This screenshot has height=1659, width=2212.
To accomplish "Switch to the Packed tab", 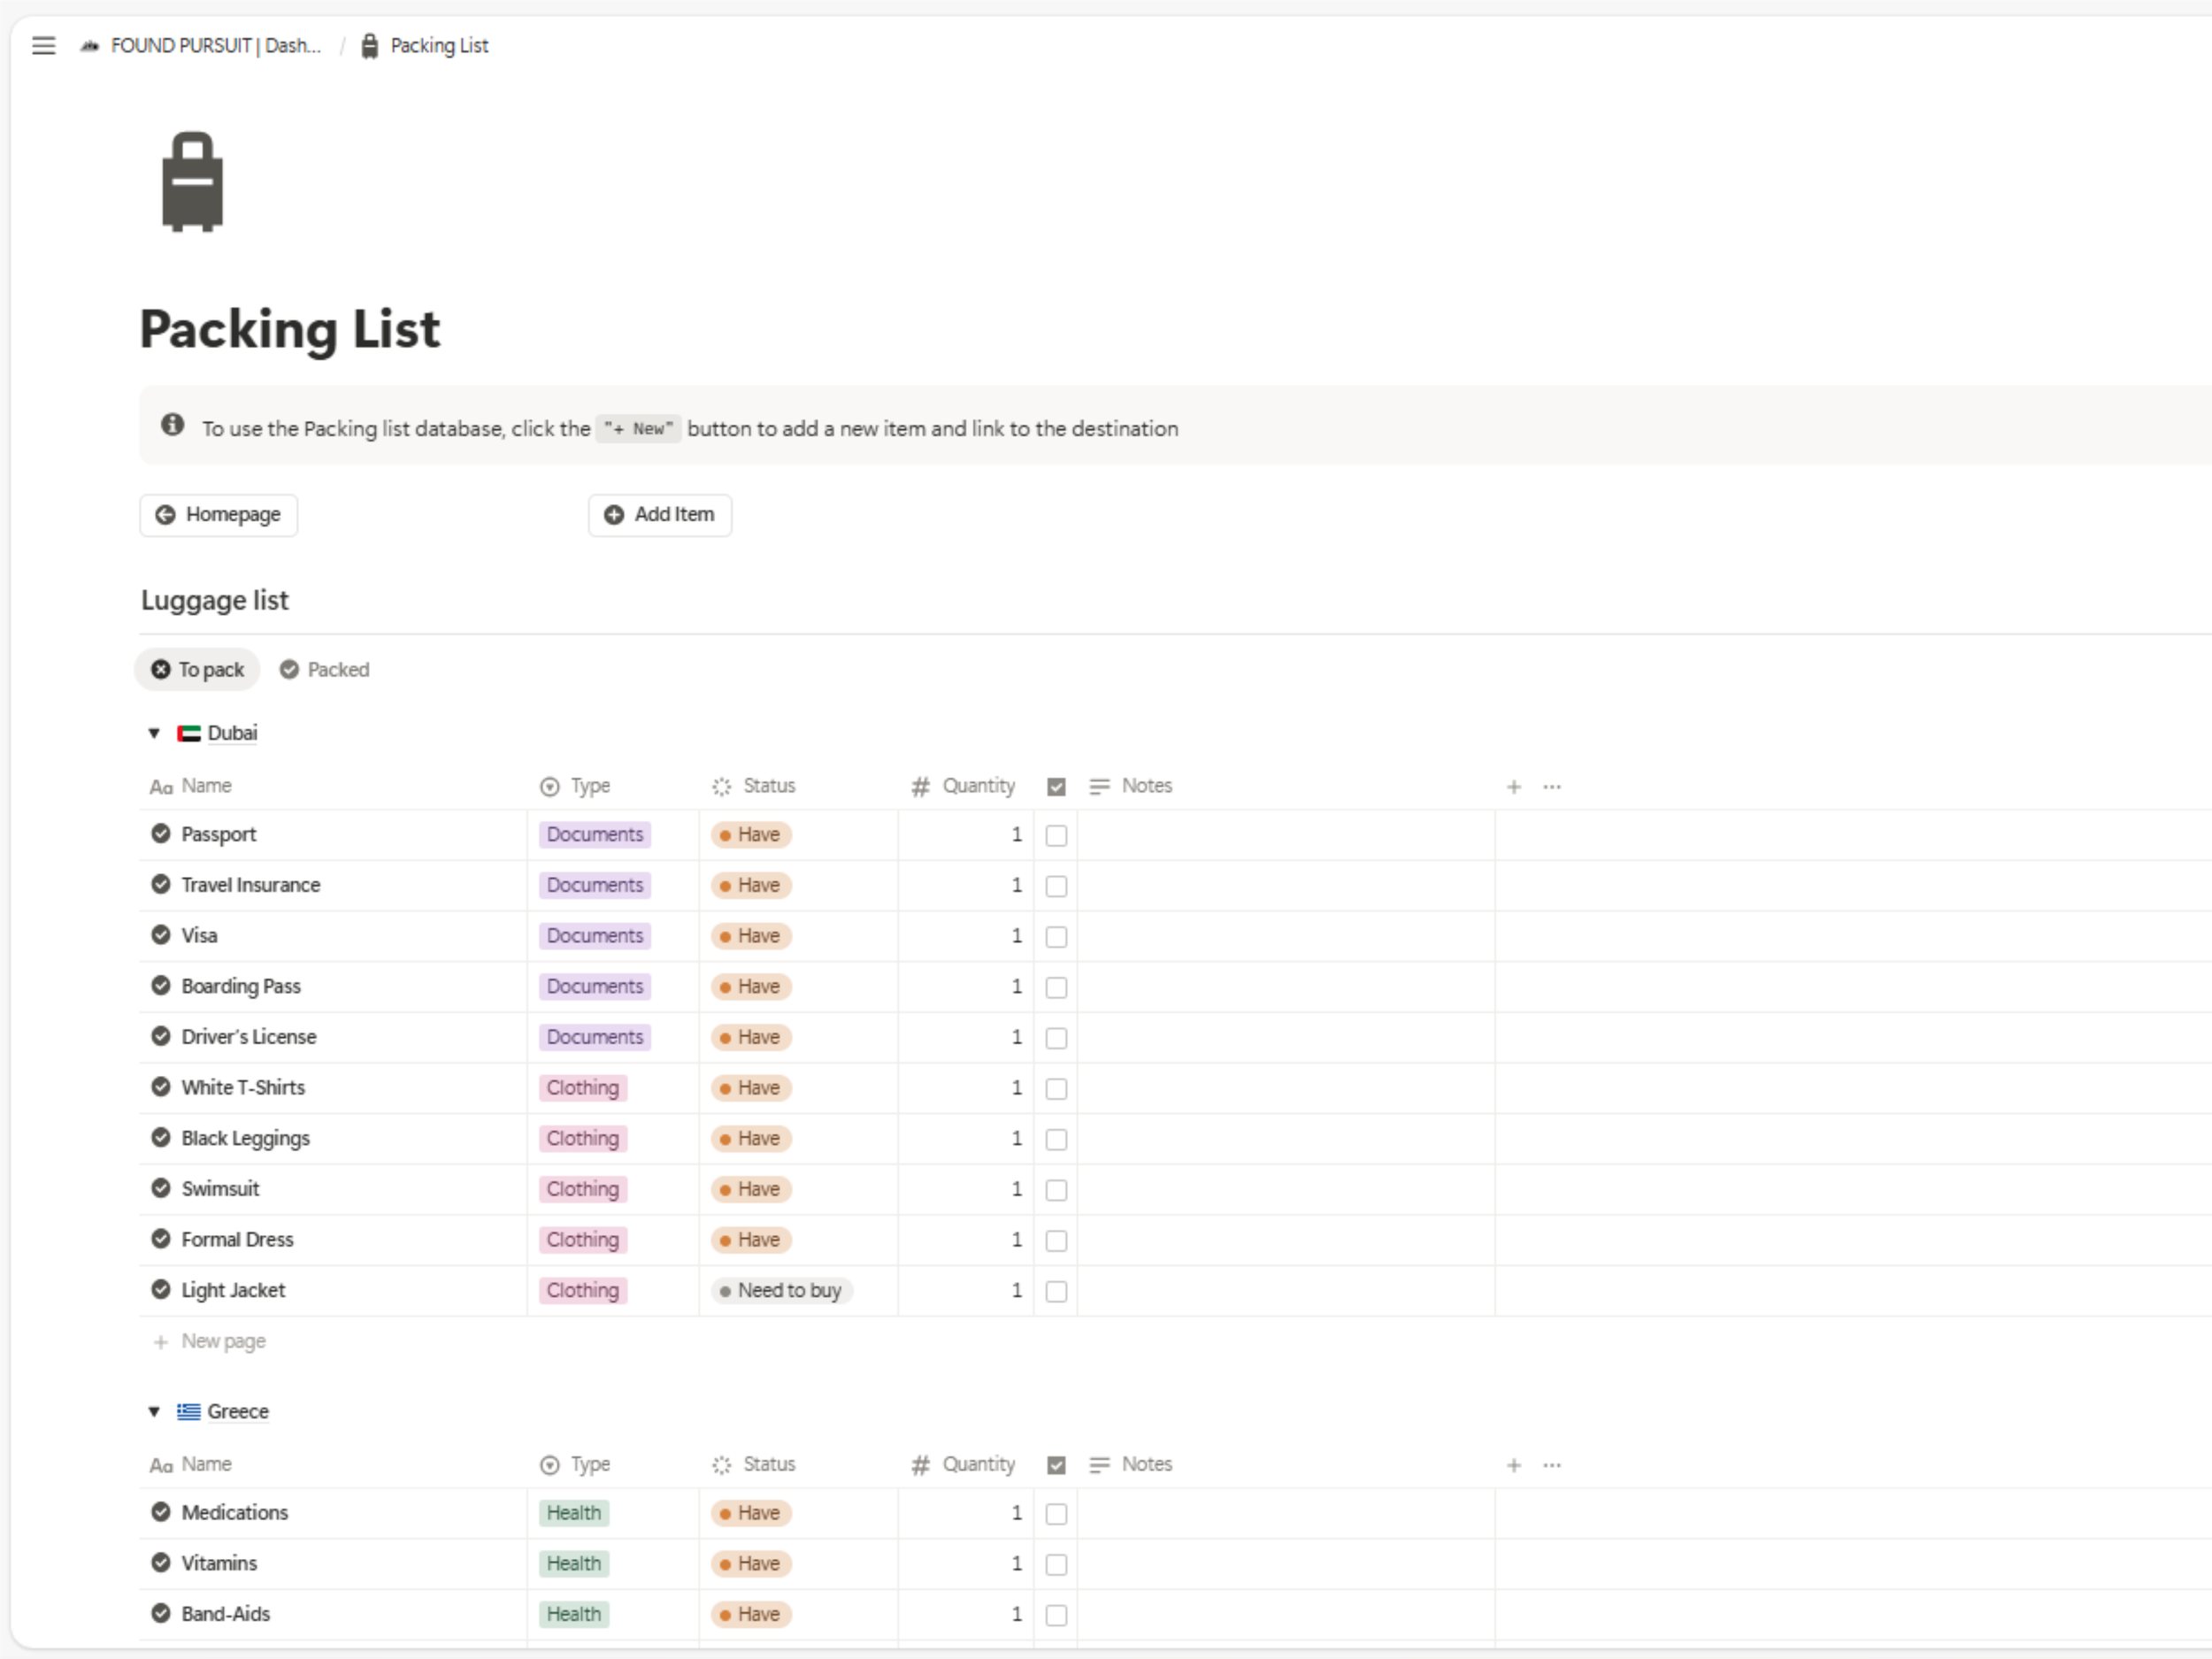I will [x=324, y=670].
